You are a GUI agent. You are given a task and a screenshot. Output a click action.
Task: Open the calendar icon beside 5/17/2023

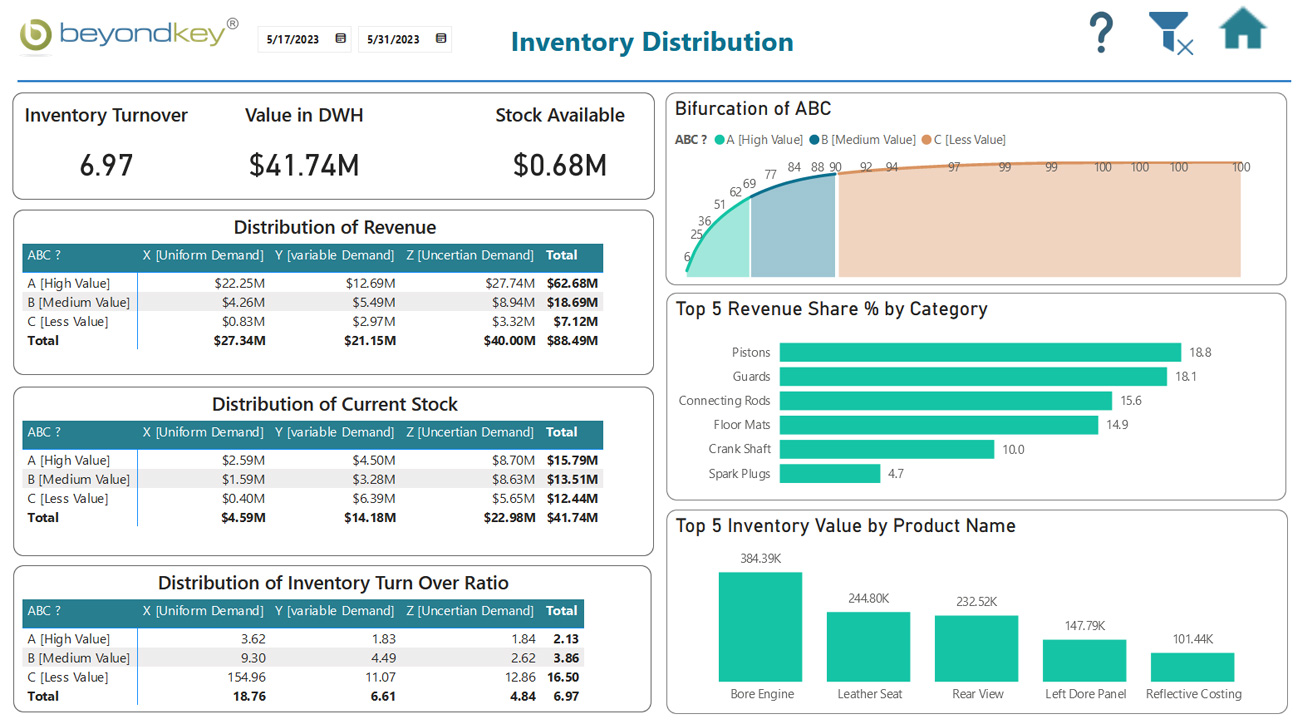click(x=339, y=37)
